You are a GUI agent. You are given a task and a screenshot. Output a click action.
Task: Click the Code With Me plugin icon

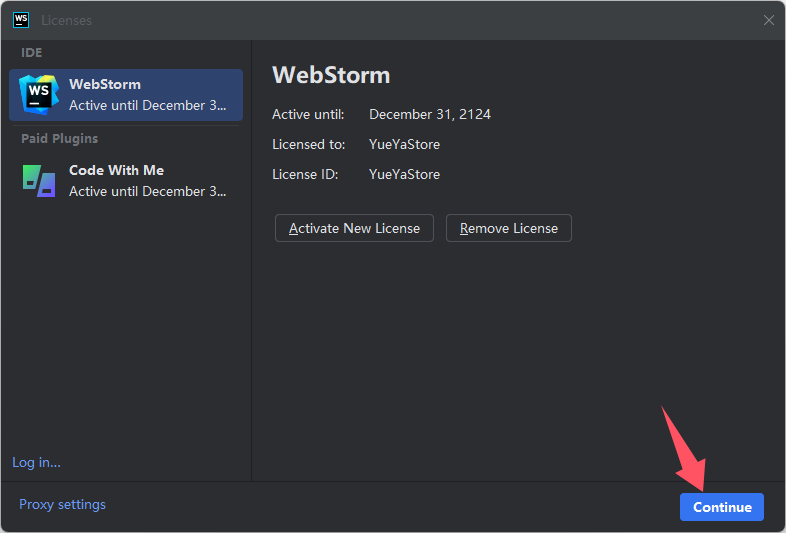point(39,181)
